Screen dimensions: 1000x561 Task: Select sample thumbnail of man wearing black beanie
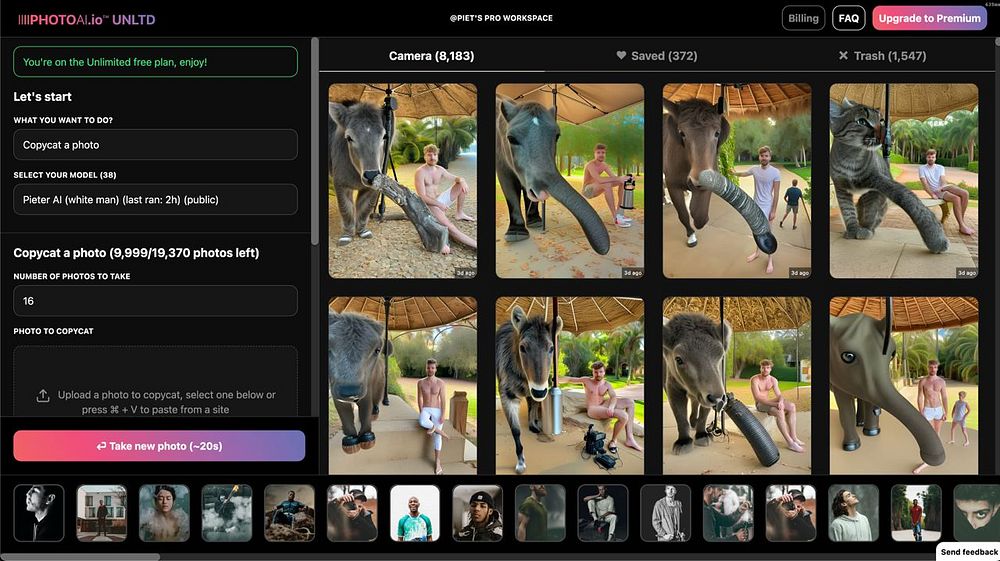click(x=477, y=513)
